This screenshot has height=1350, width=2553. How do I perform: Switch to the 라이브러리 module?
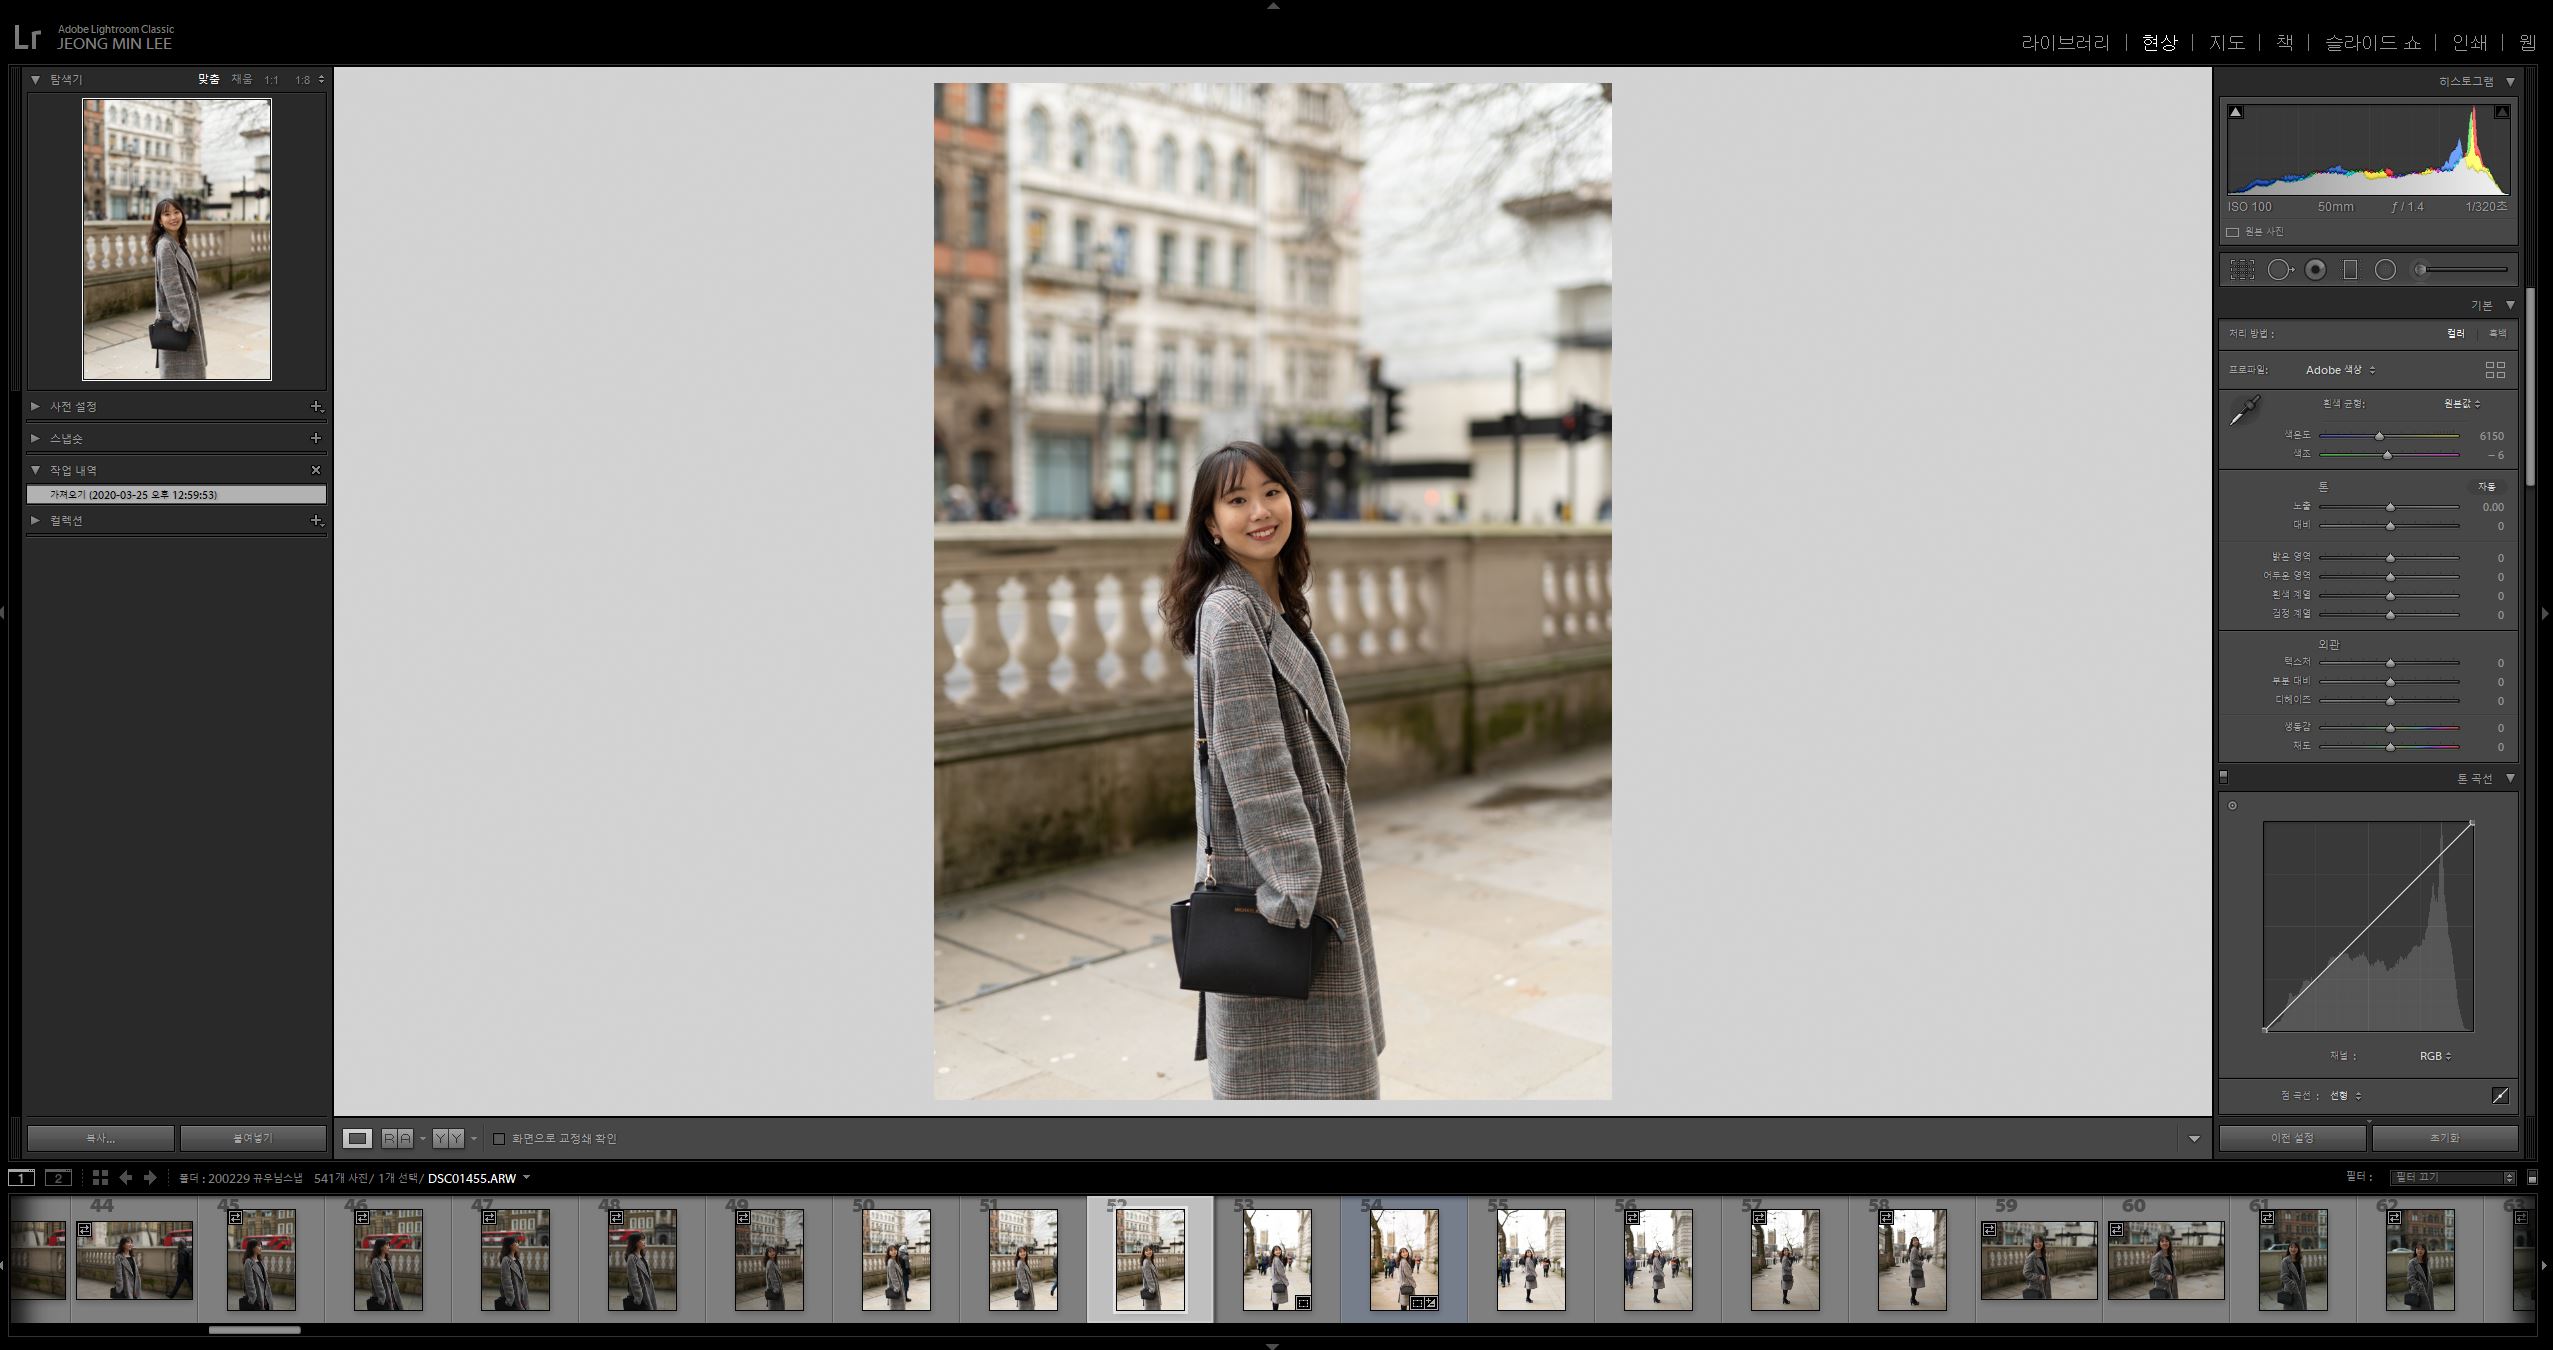(2065, 43)
